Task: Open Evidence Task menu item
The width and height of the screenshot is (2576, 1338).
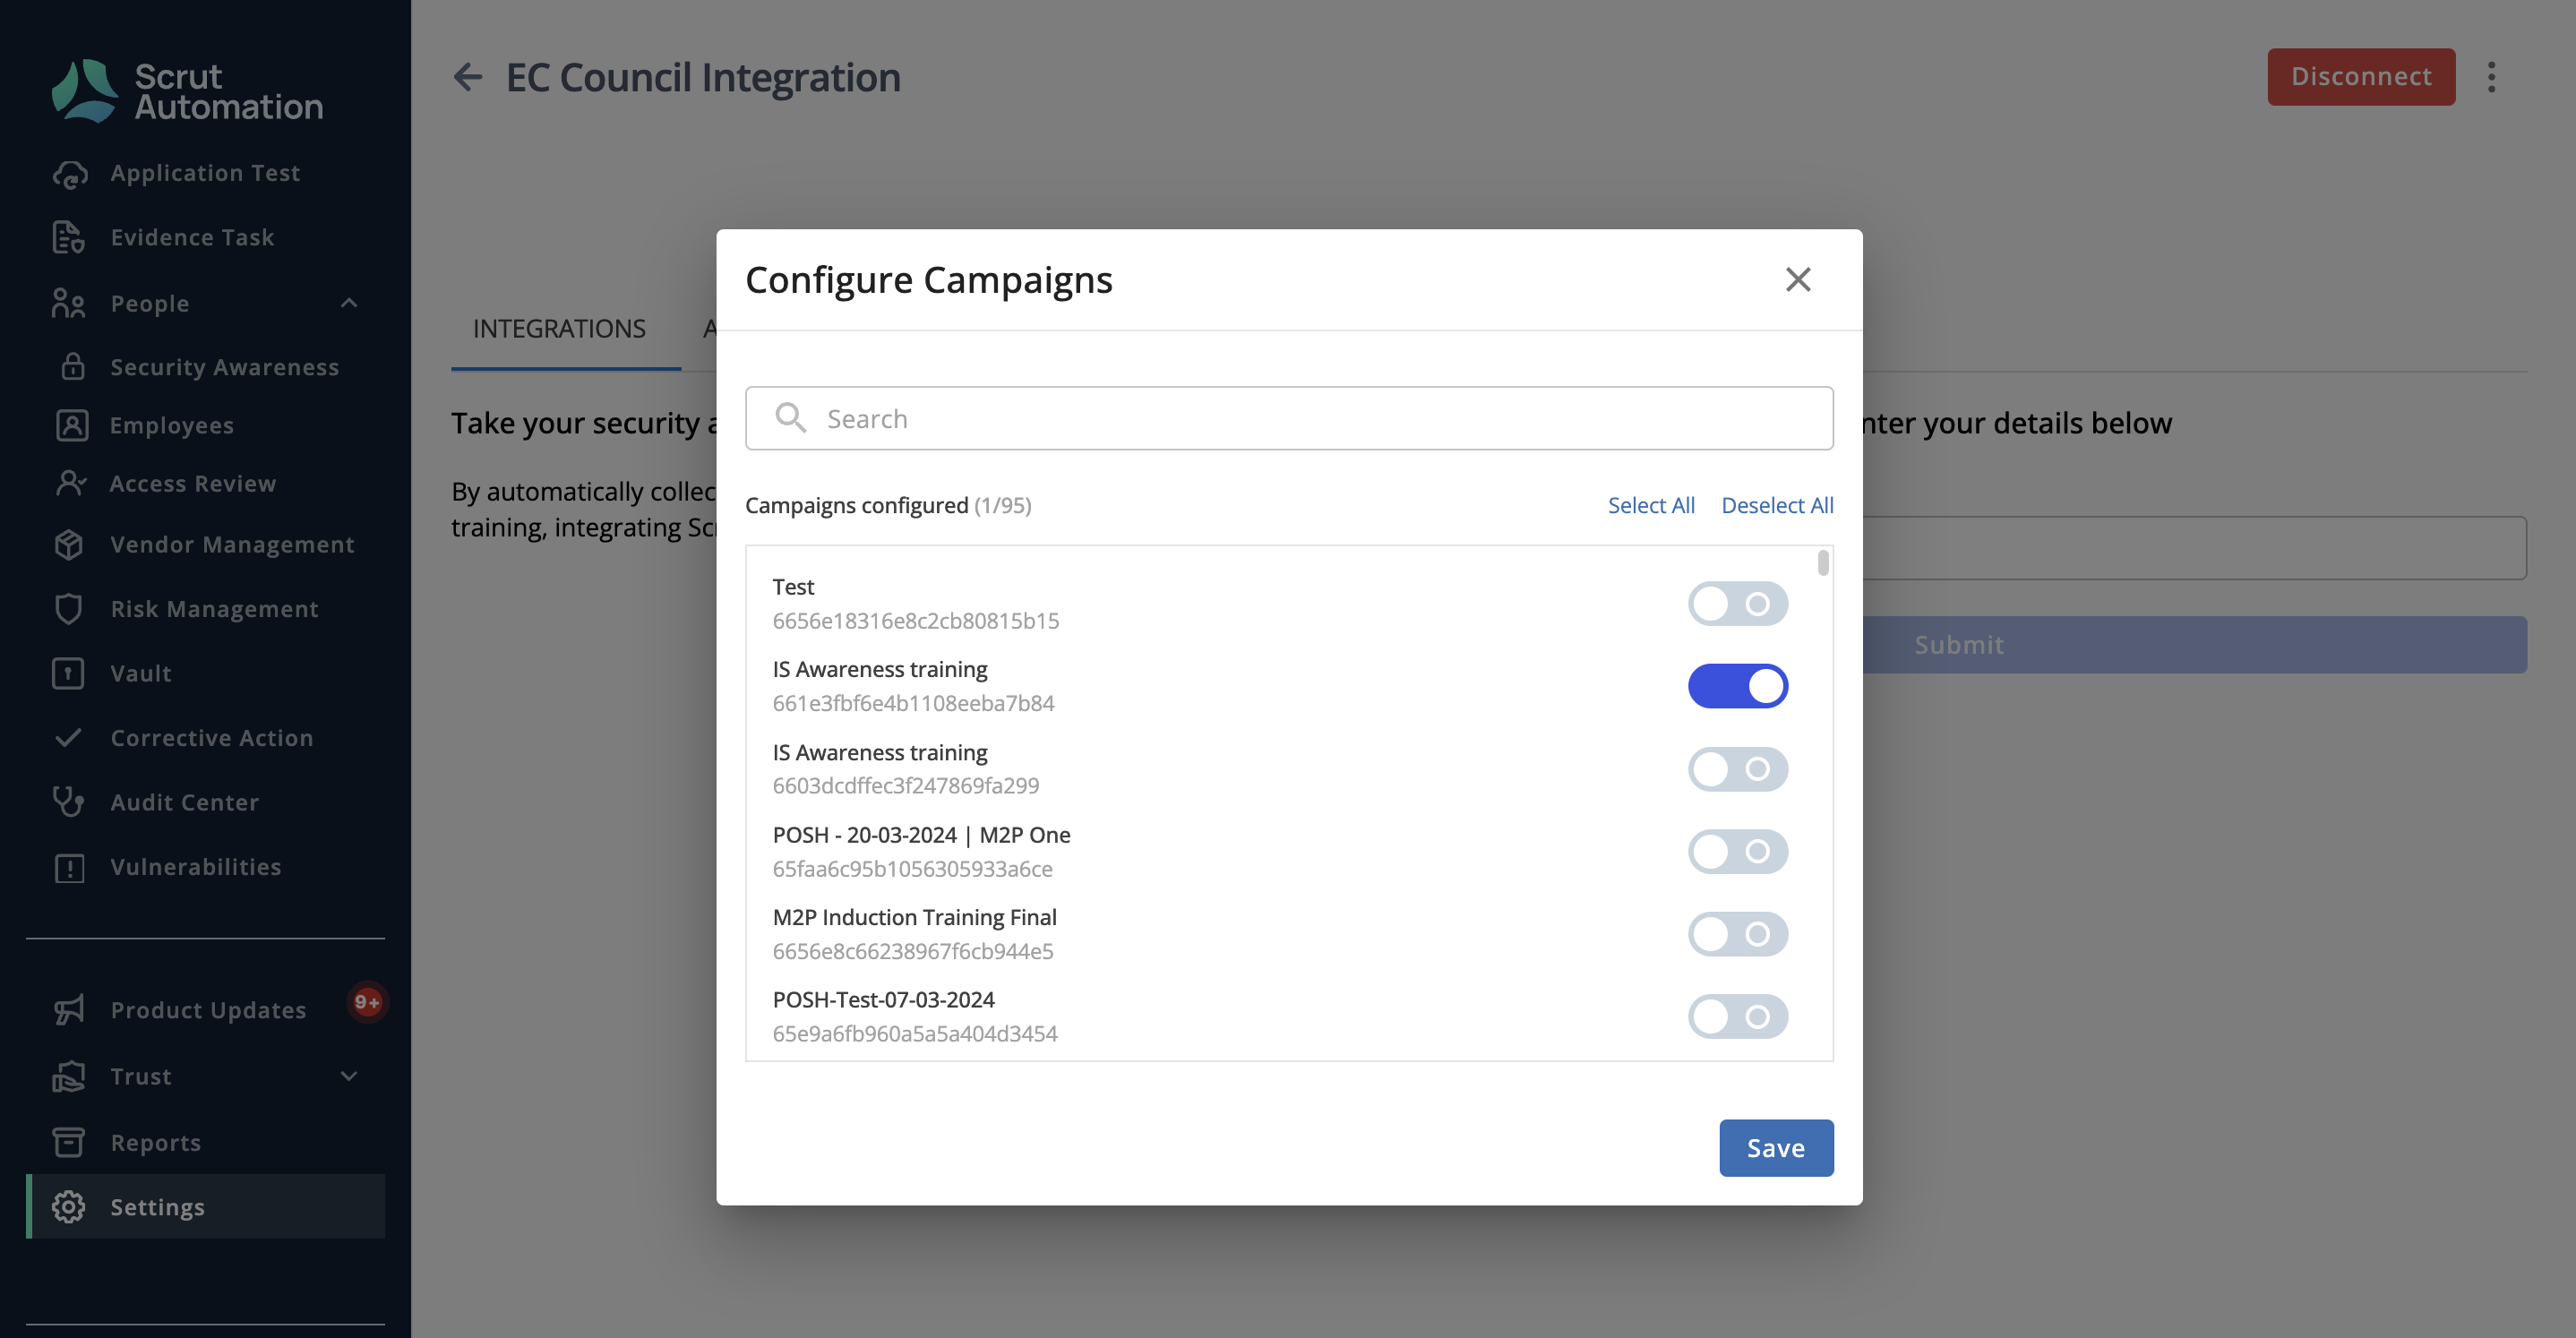Action: coord(205,238)
